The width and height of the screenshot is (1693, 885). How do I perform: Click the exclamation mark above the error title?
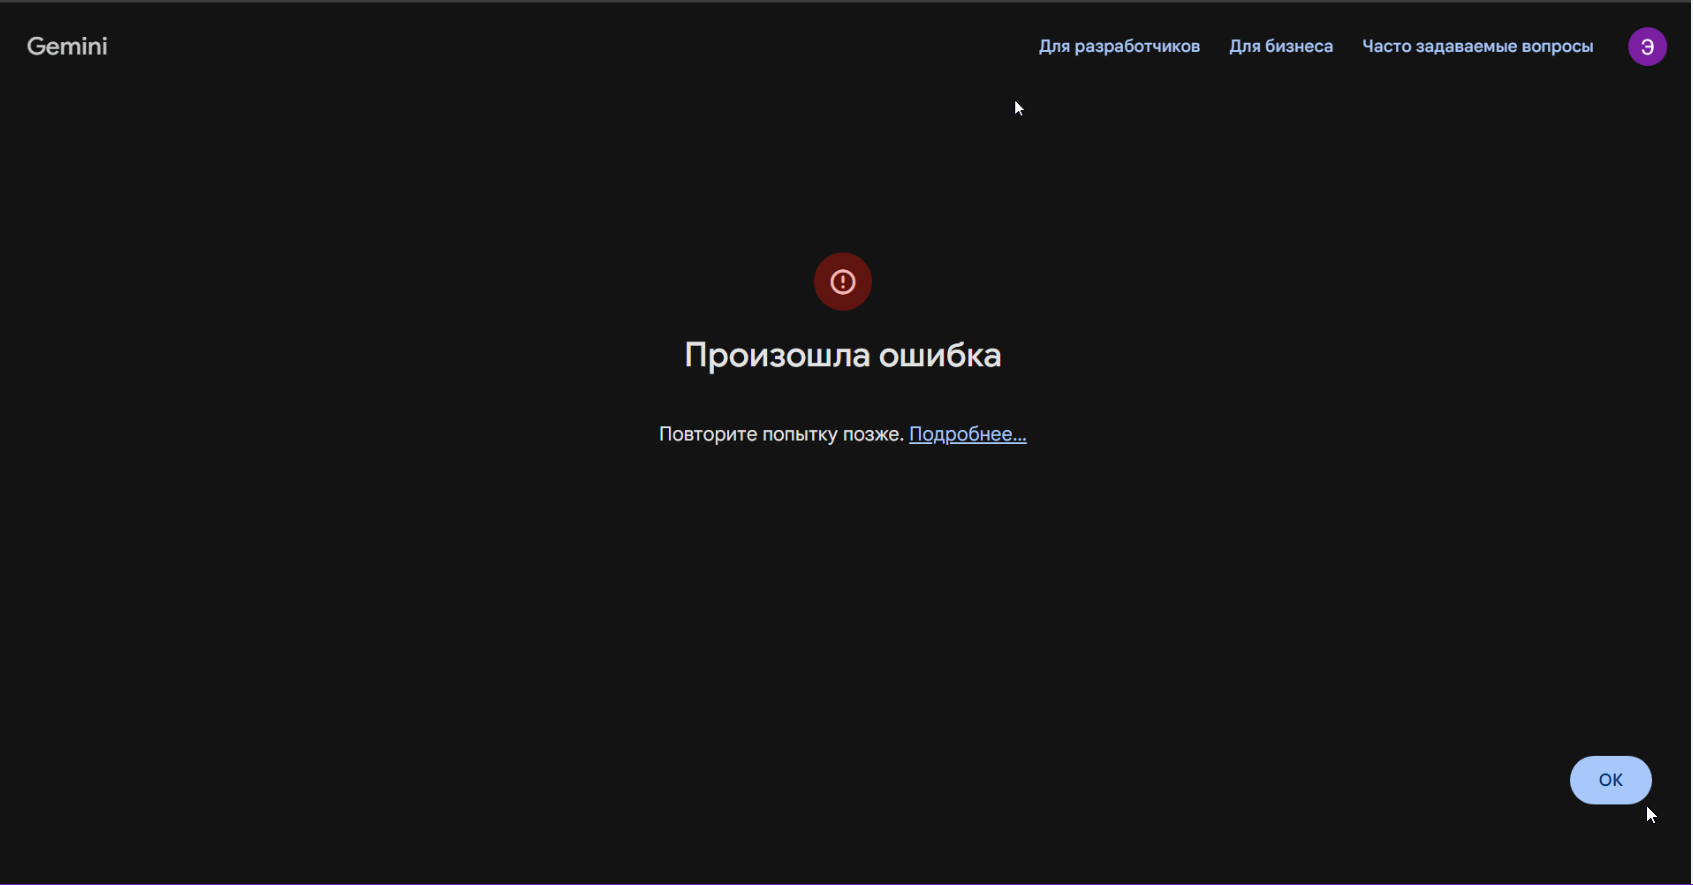click(x=842, y=282)
